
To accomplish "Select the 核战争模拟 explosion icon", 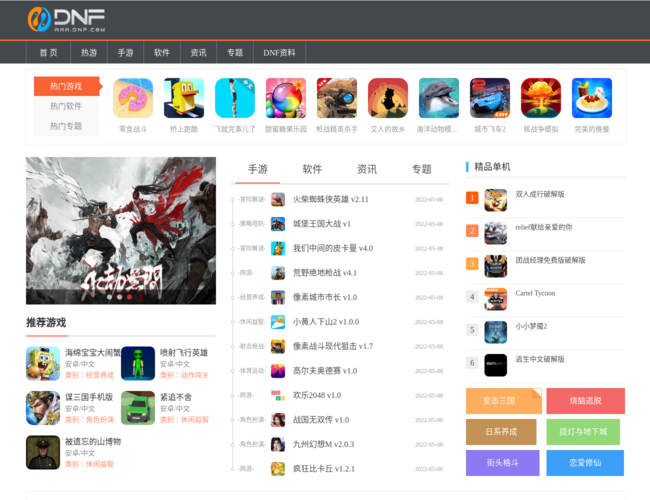I will [540, 98].
